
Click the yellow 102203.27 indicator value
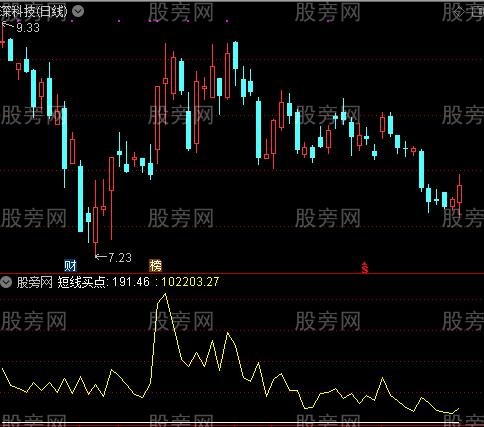point(190,282)
